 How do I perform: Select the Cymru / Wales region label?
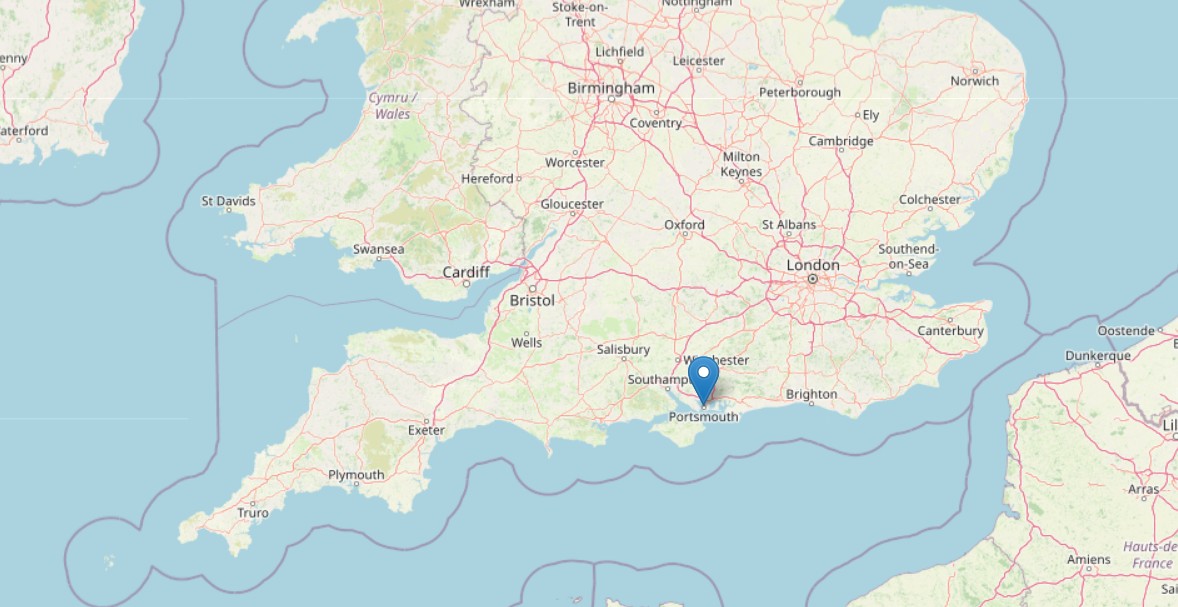click(392, 106)
